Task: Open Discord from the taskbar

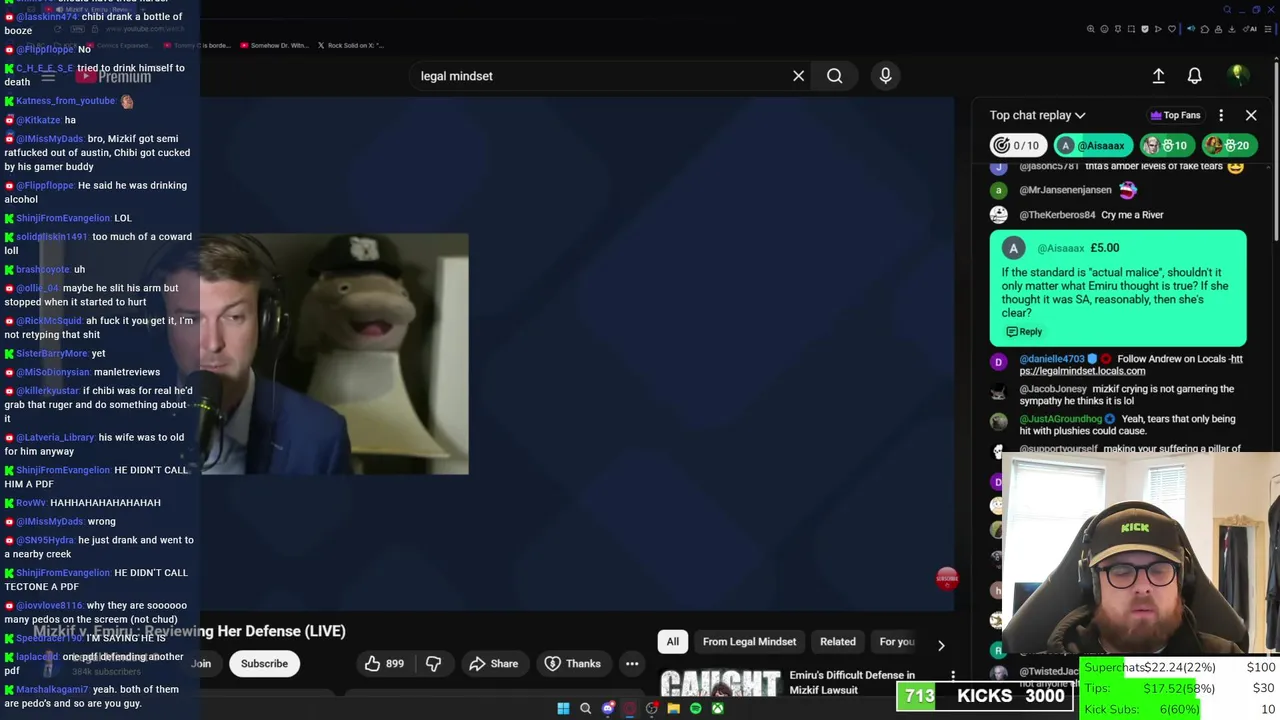Action: 607,708
